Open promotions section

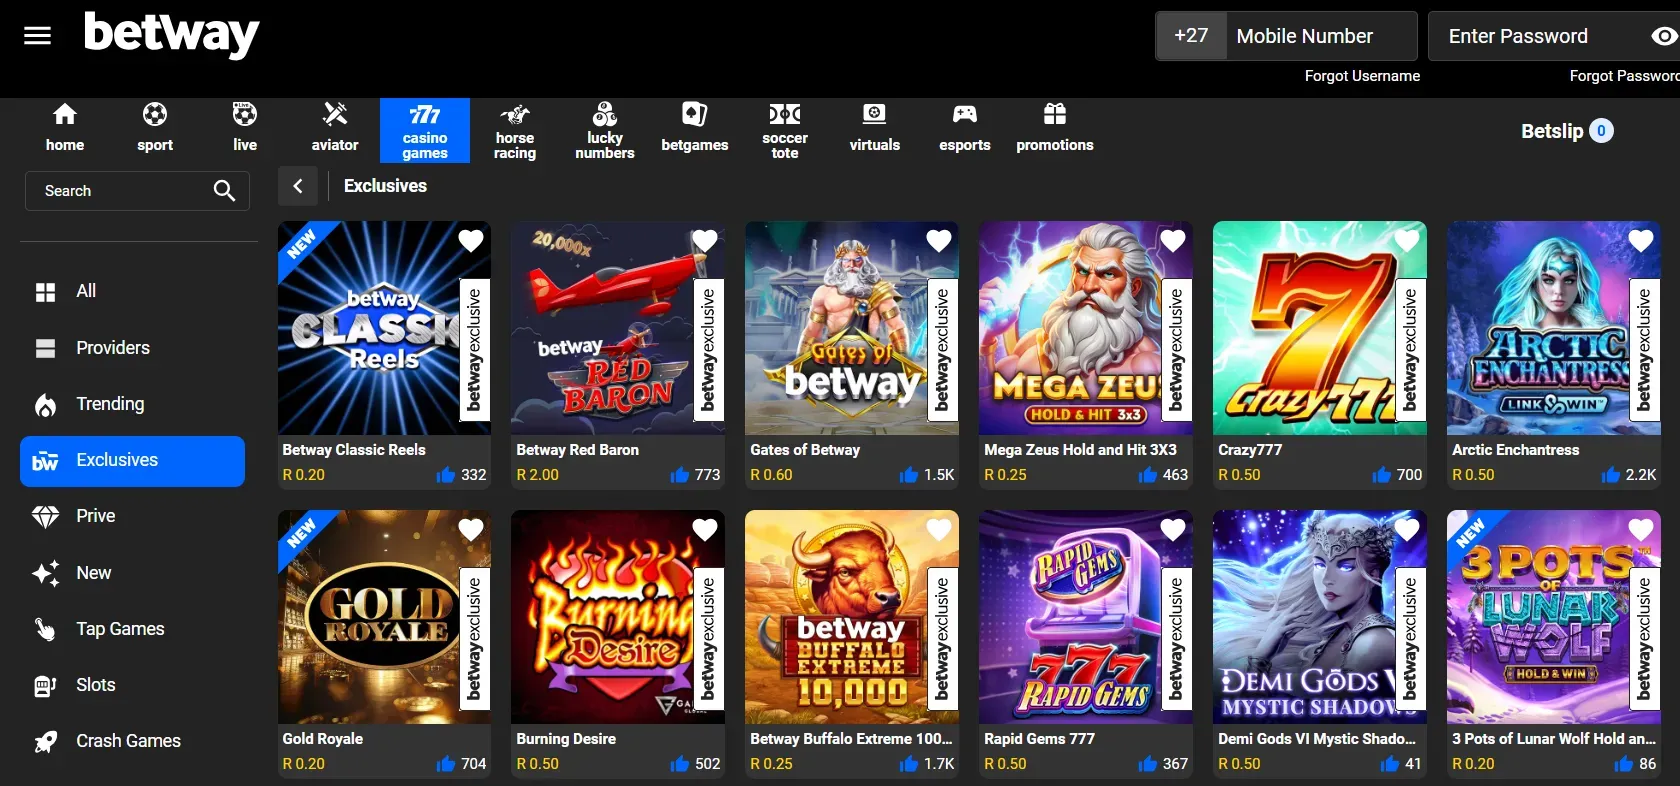pos(1055,128)
